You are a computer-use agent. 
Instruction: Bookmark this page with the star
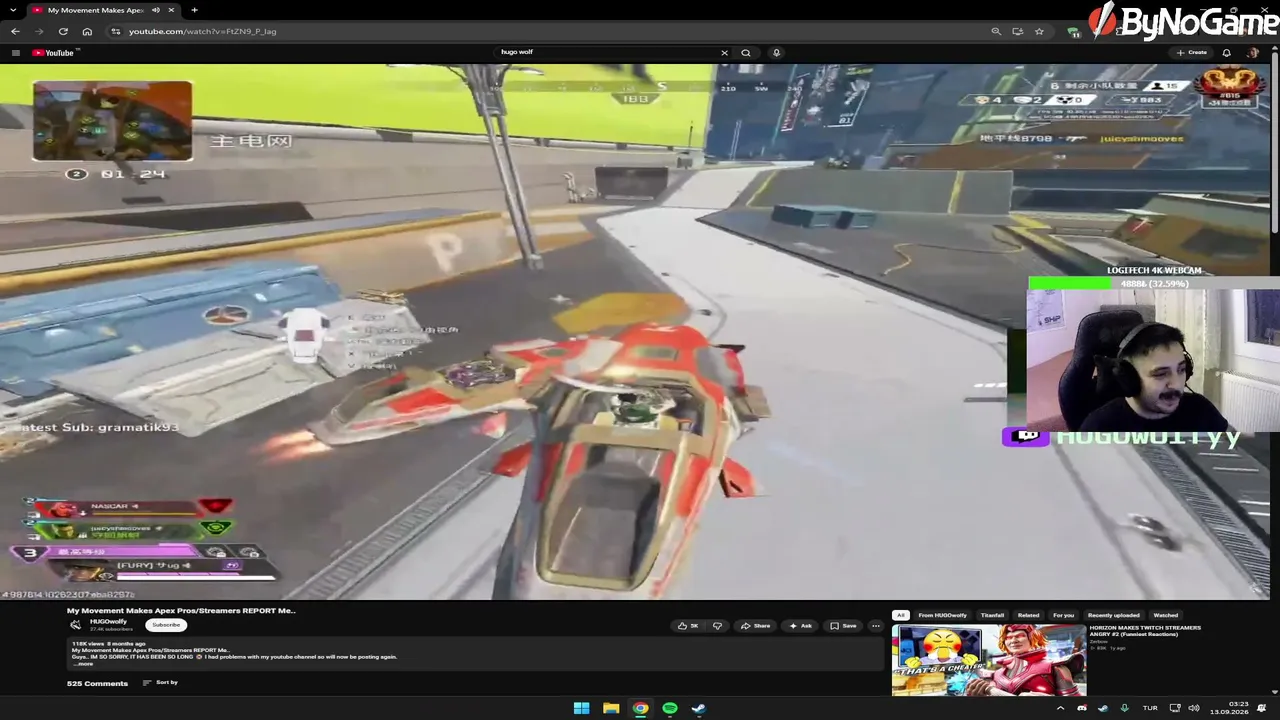click(1039, 31)
